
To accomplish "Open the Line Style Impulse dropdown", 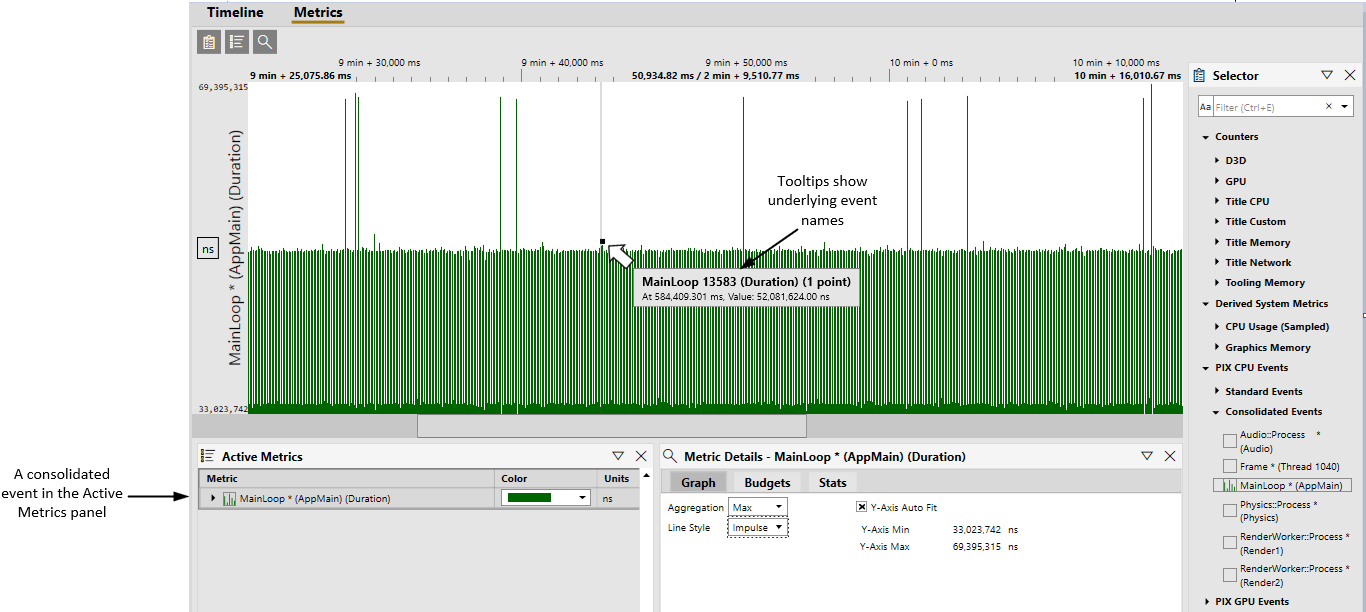I will point(759,527).
